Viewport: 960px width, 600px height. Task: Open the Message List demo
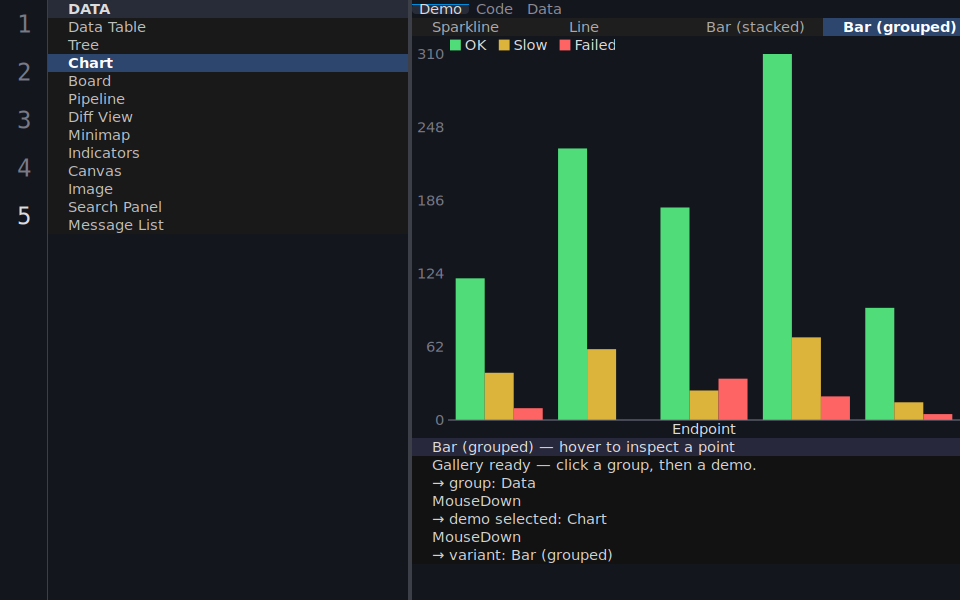(x=228, y=225)
